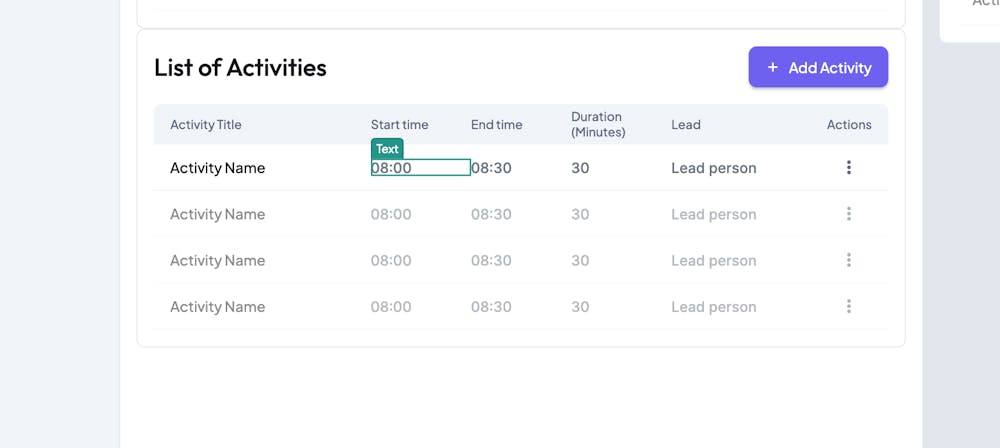Open three-dot menu in third activity row
This screenshot has width=1000, height=448.
pyautogui.click(x=848, y=260)
